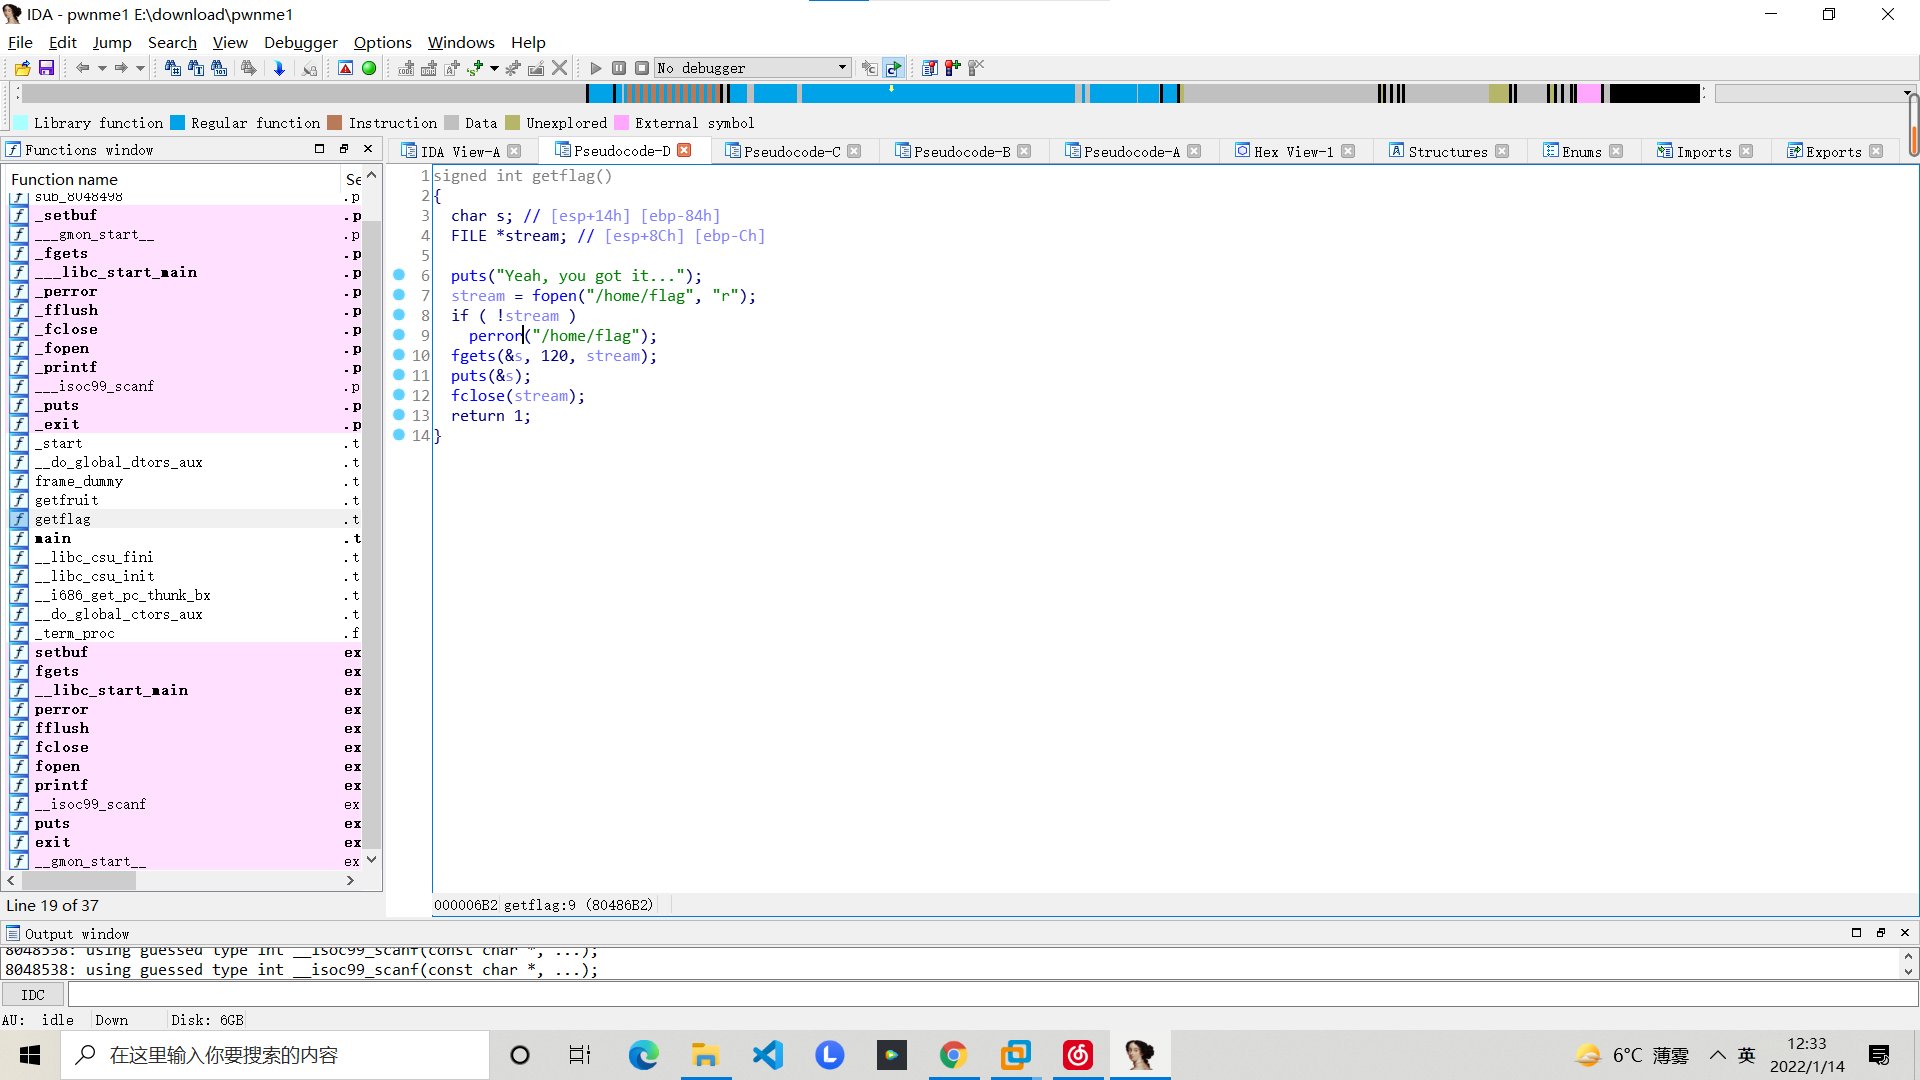Close the Imports tab
This screenshot has height=1080, width=1920.
(x=1746, y=151)
